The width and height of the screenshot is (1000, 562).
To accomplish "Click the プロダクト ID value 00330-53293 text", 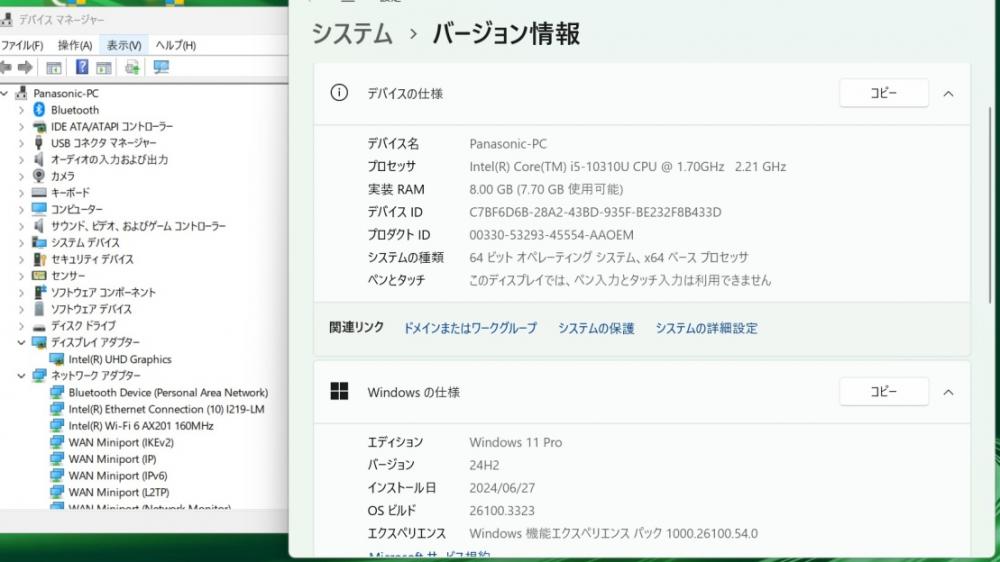I will 552,235.
